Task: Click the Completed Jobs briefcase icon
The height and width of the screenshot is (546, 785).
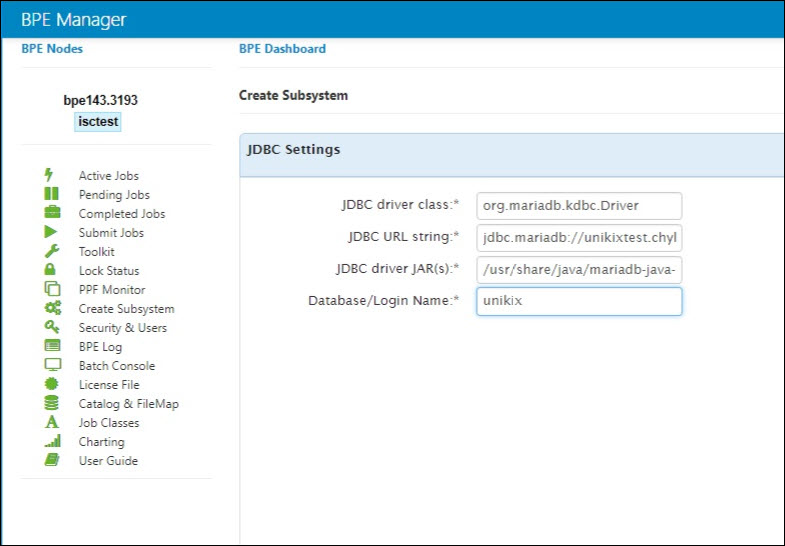Action: 52,212
